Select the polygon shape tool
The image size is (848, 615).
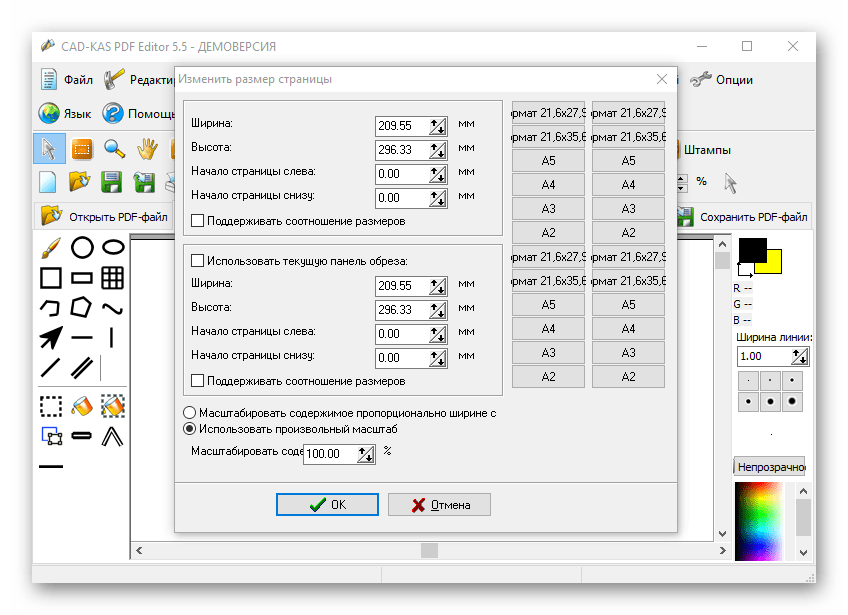81,308
